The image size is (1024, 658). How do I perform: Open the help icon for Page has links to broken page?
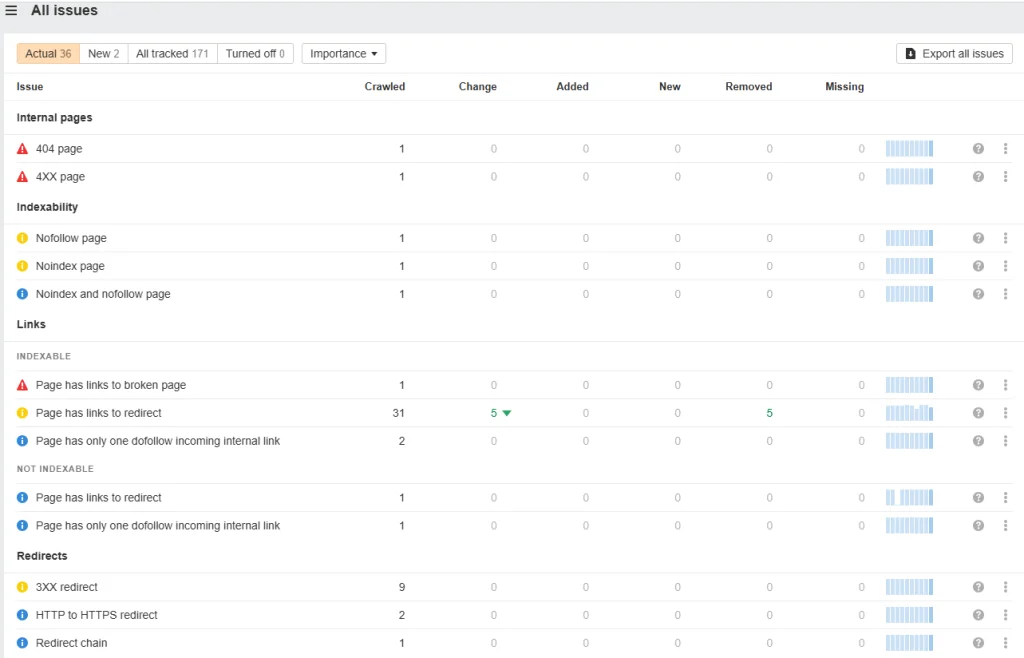coord(978,385)
